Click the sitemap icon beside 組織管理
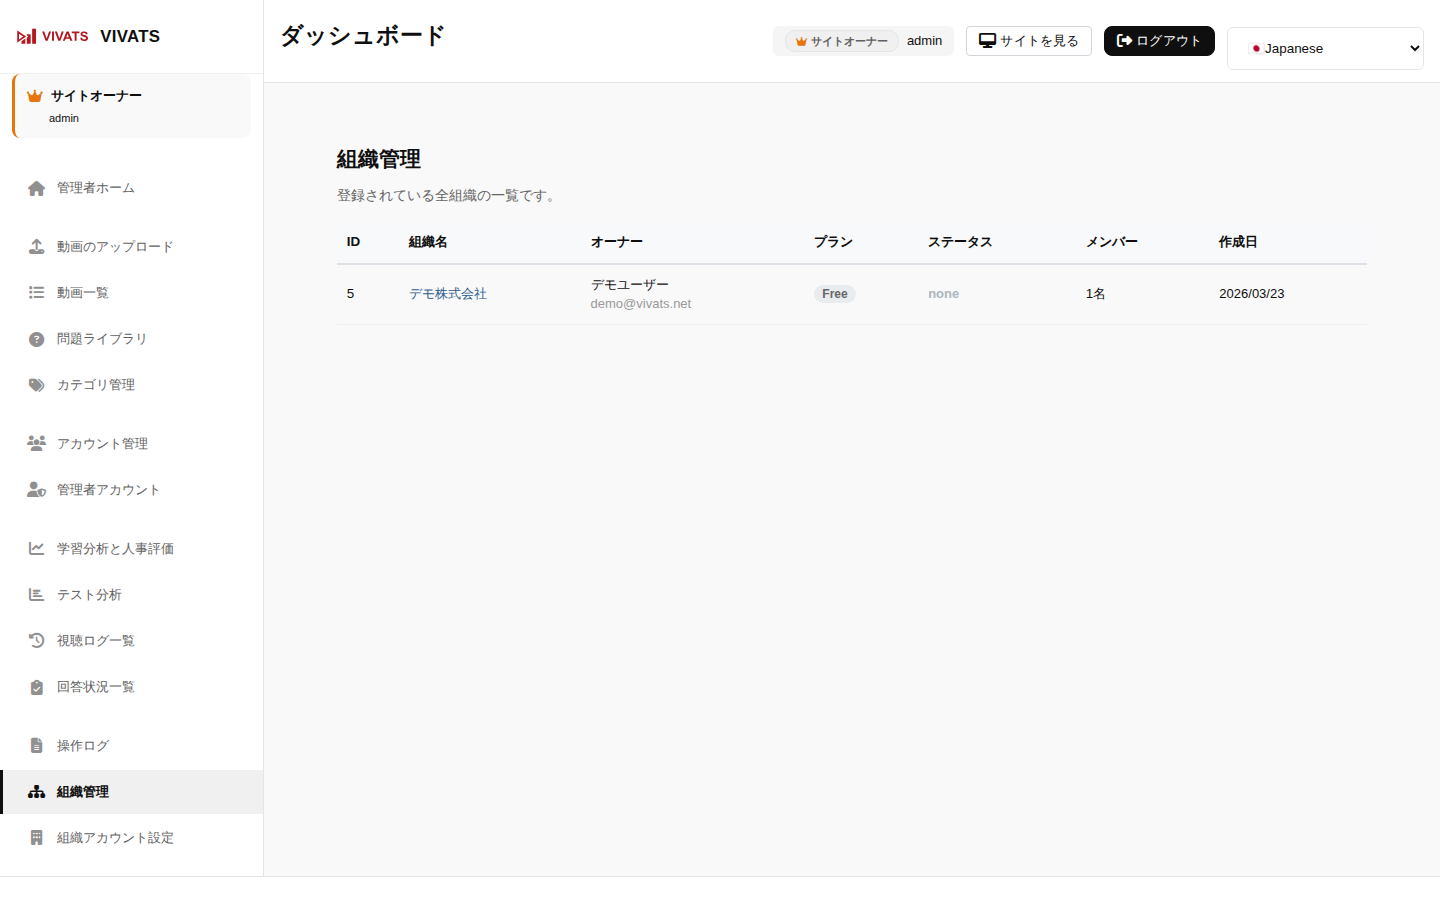 tap(37, 792)
